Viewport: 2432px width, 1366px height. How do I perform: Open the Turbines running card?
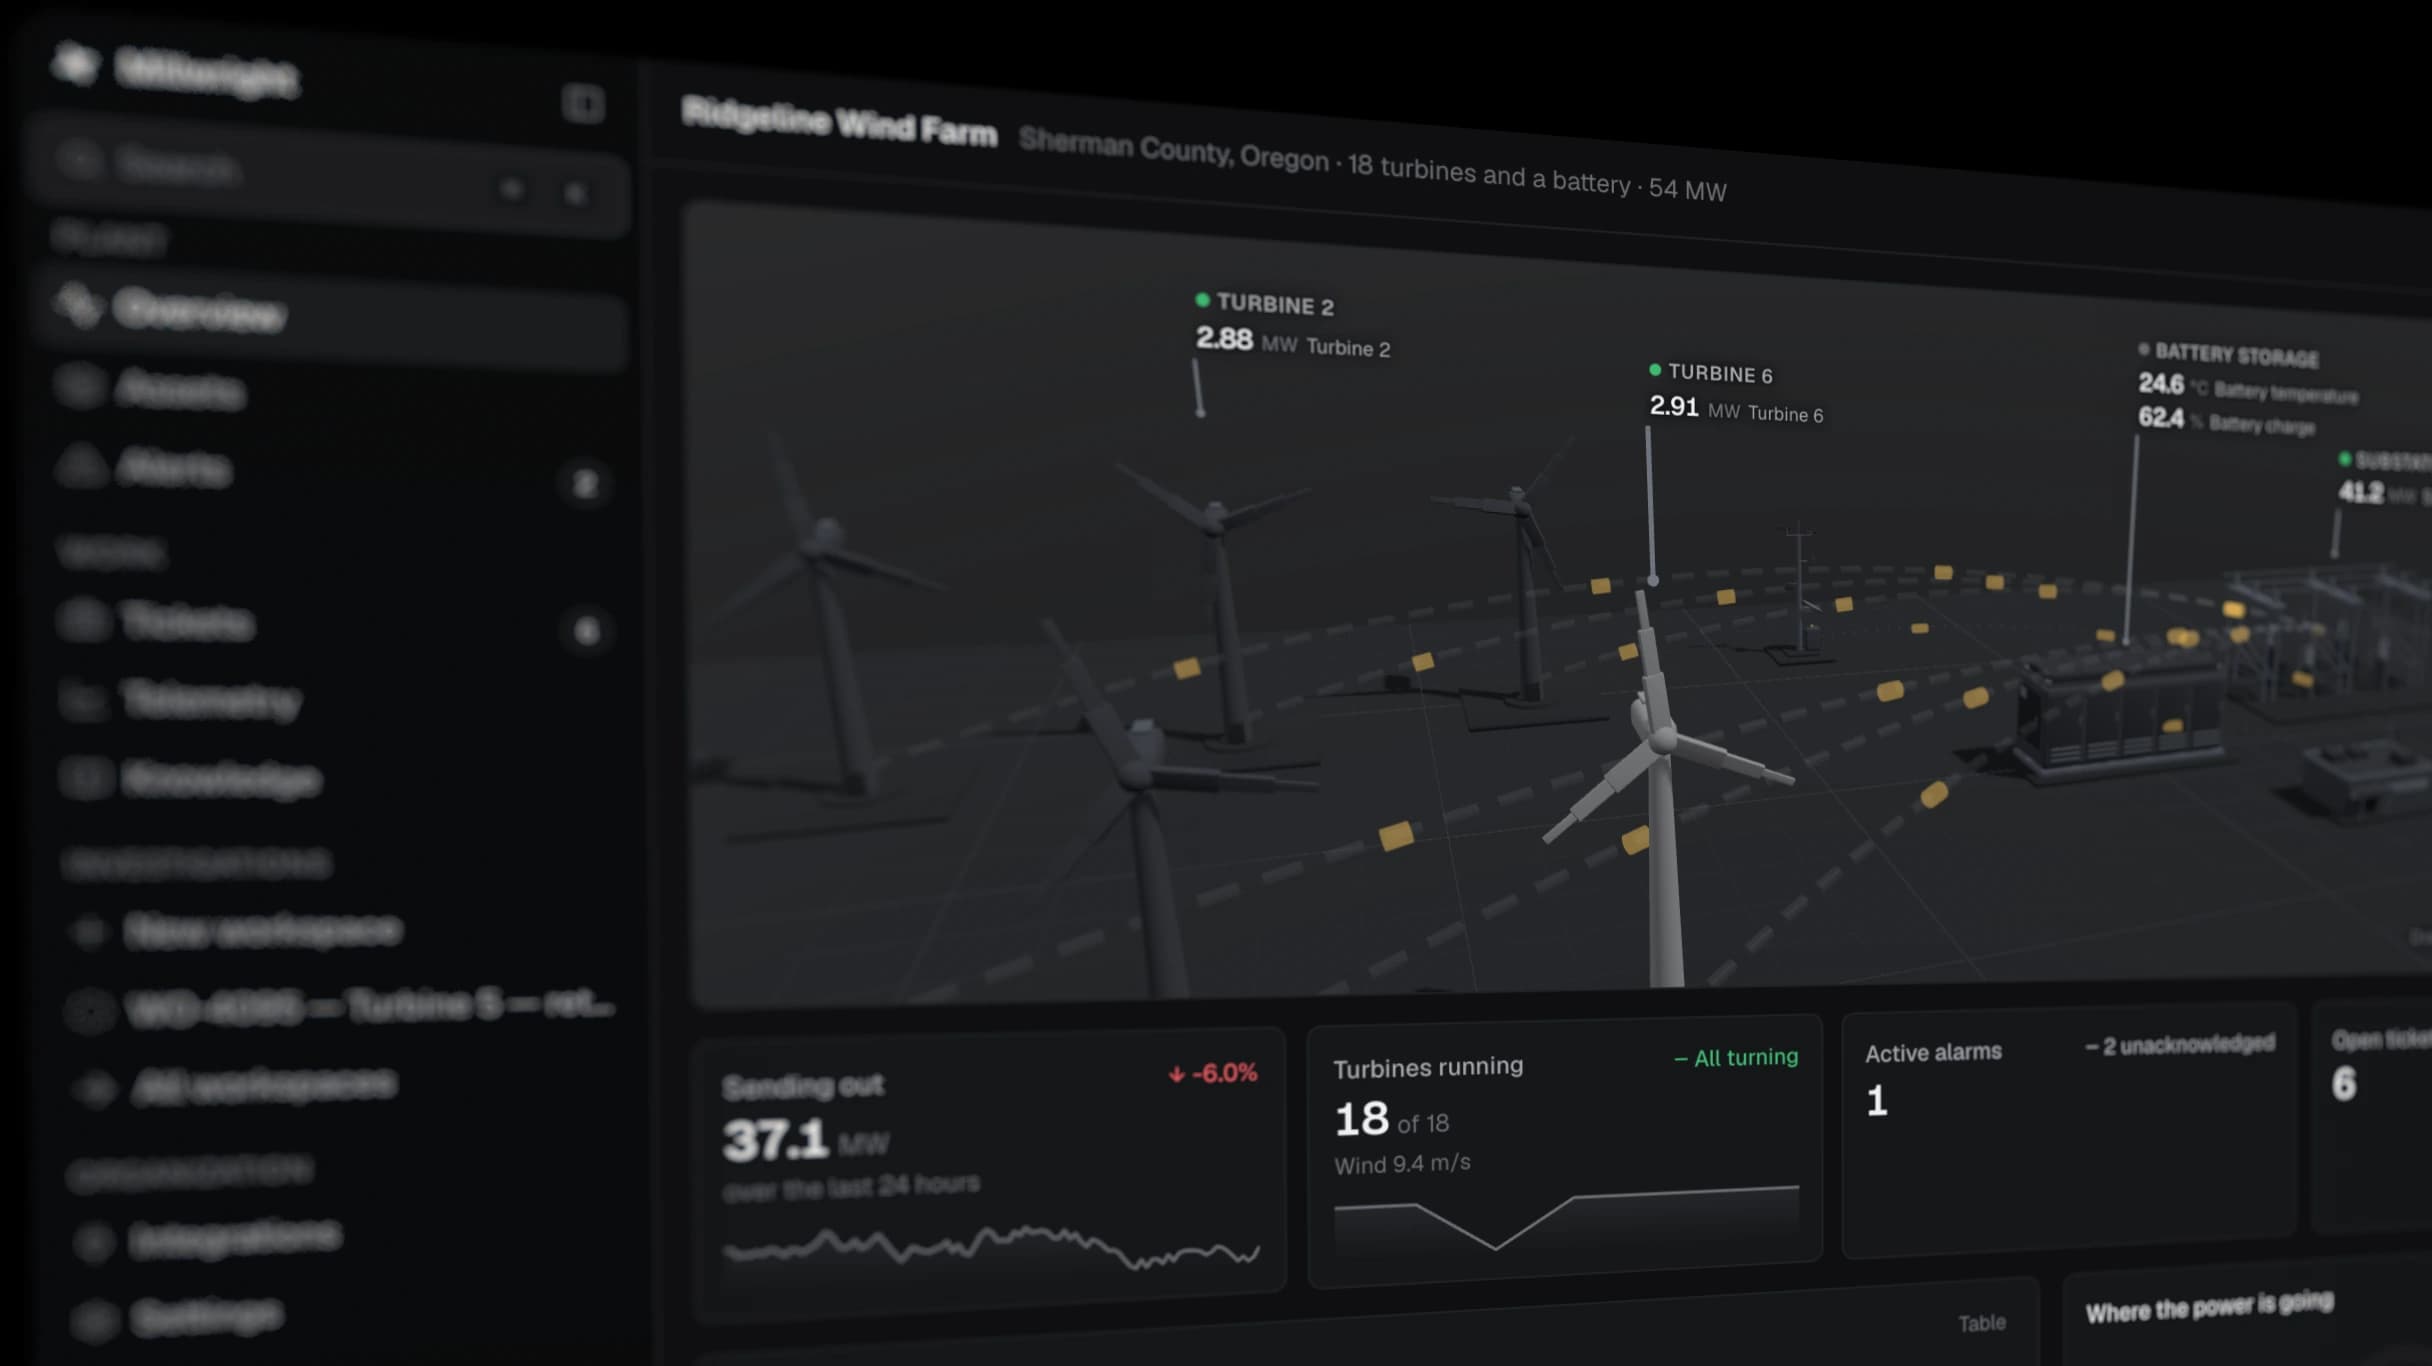pos(1565,1152)
